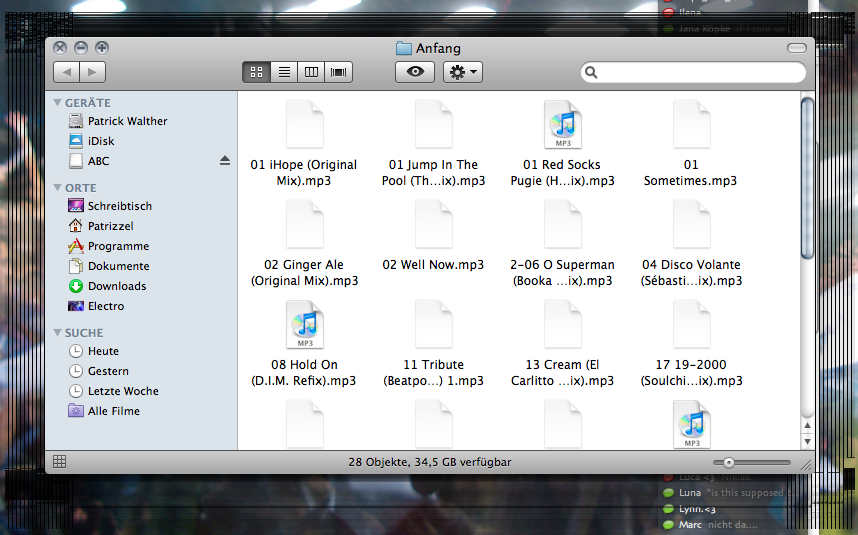Go back with the left arrow button
Viewport: 858px width, 535px height.
coord(66,72)
